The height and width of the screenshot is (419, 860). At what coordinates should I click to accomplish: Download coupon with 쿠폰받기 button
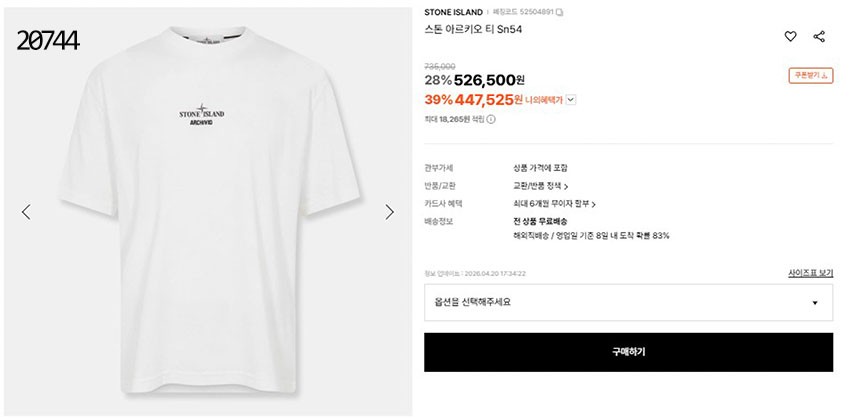click(x=810, y=76)
